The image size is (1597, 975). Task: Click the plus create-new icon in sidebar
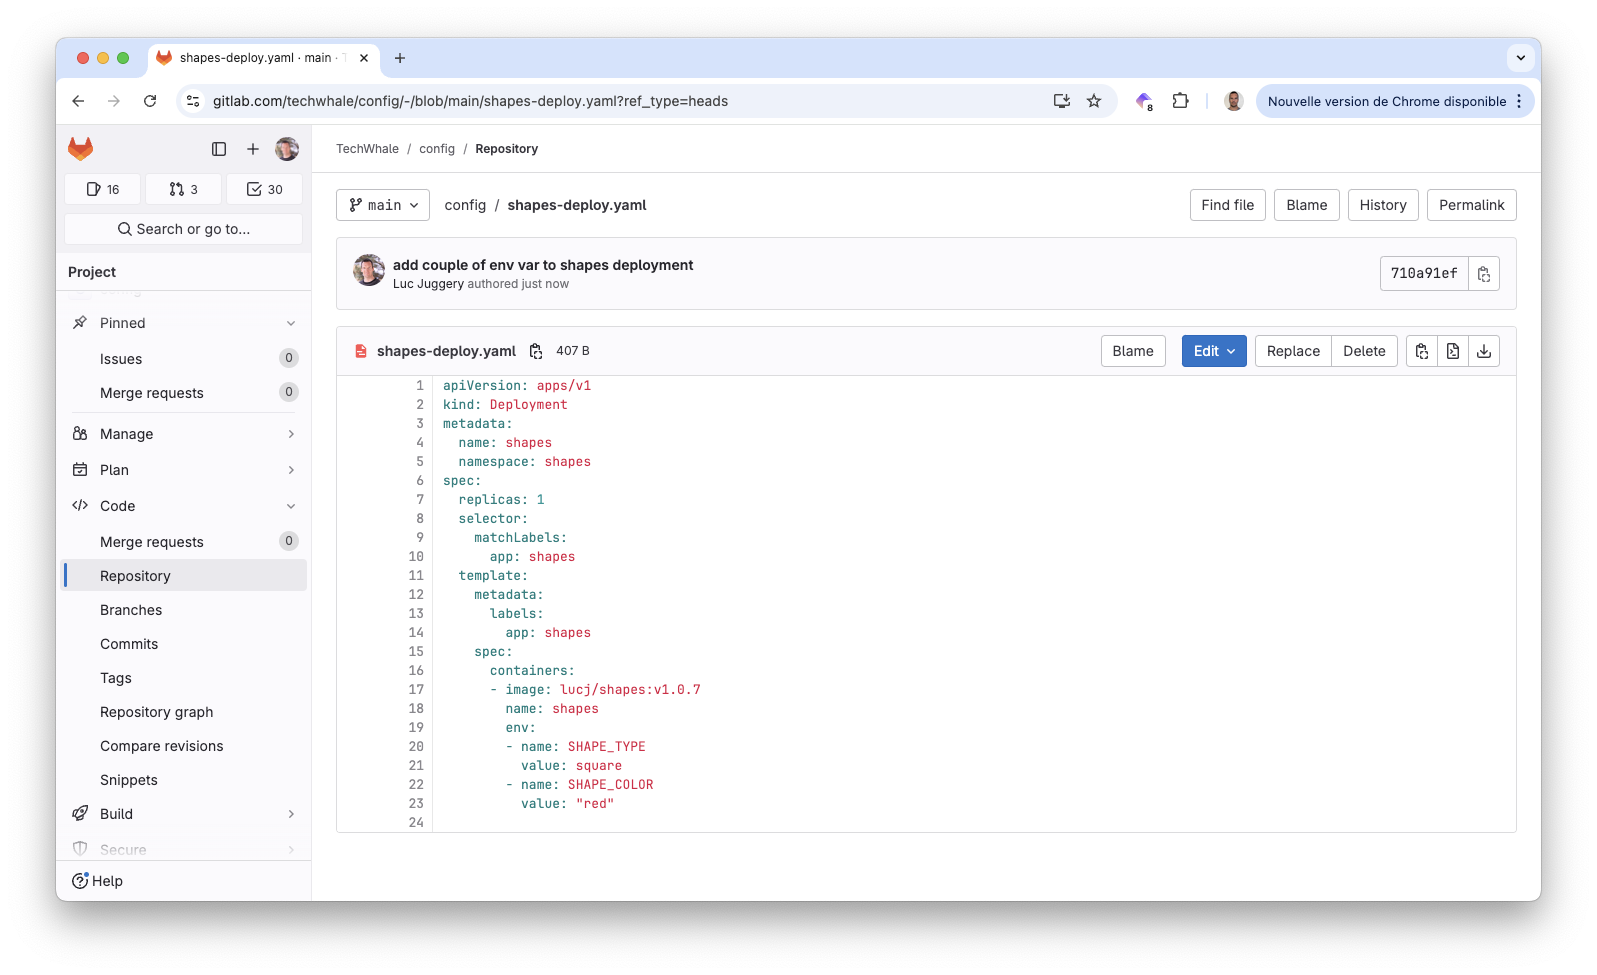pyautogui.click(x=253, y=149)
